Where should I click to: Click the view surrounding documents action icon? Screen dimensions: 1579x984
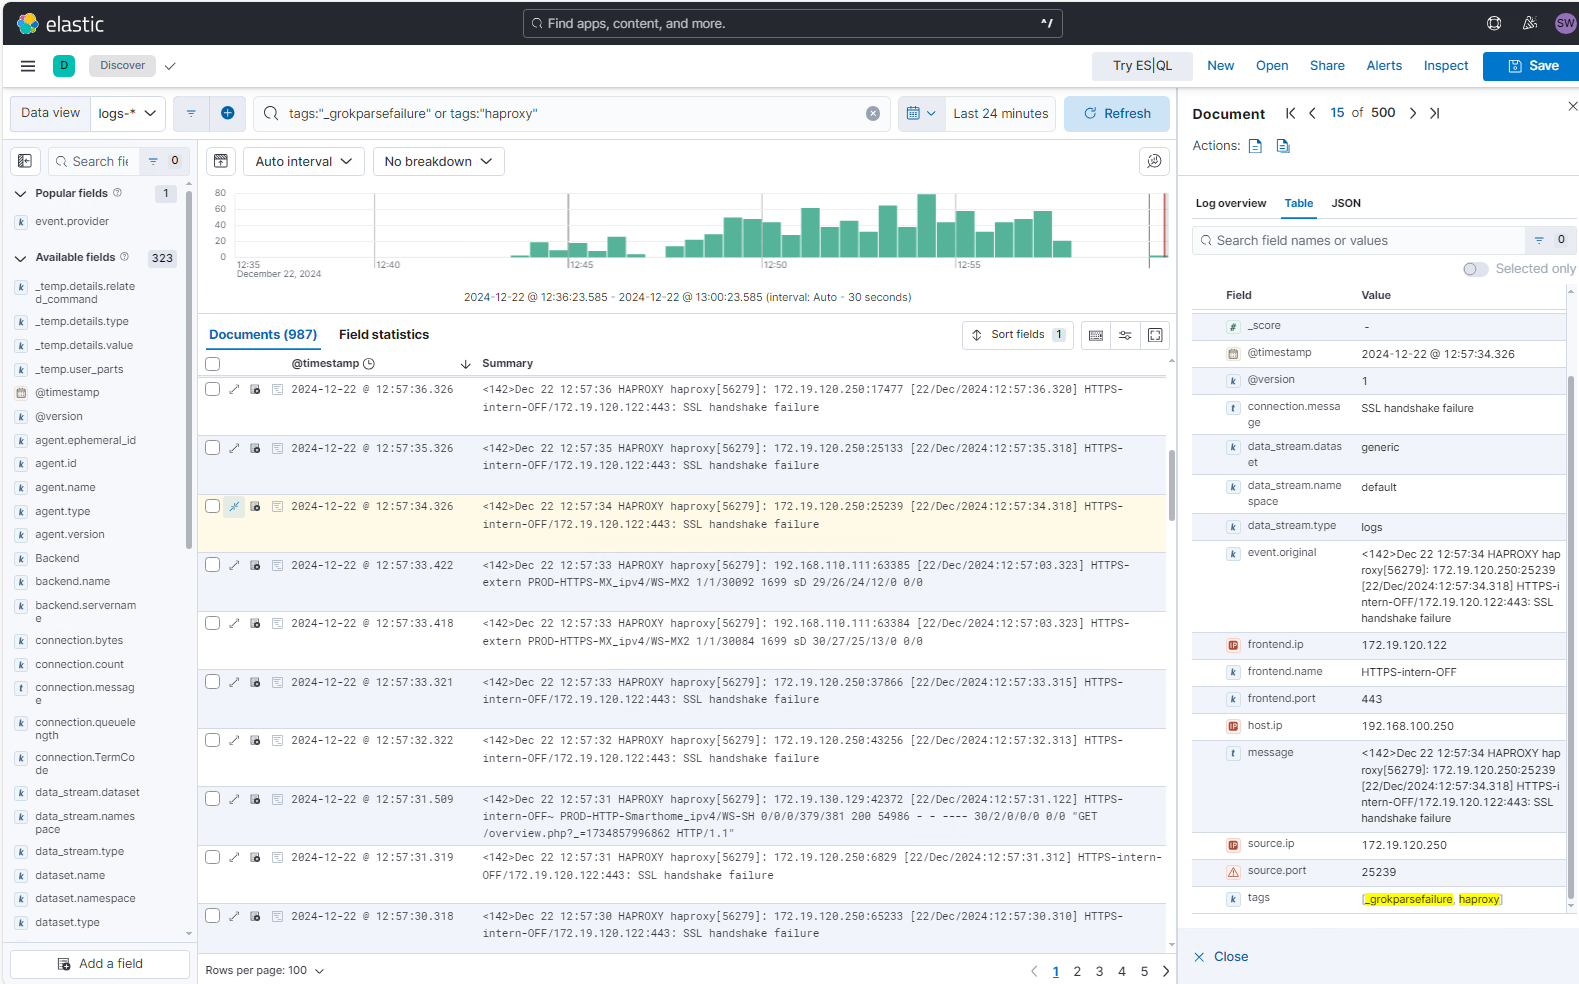point(1283,146)
